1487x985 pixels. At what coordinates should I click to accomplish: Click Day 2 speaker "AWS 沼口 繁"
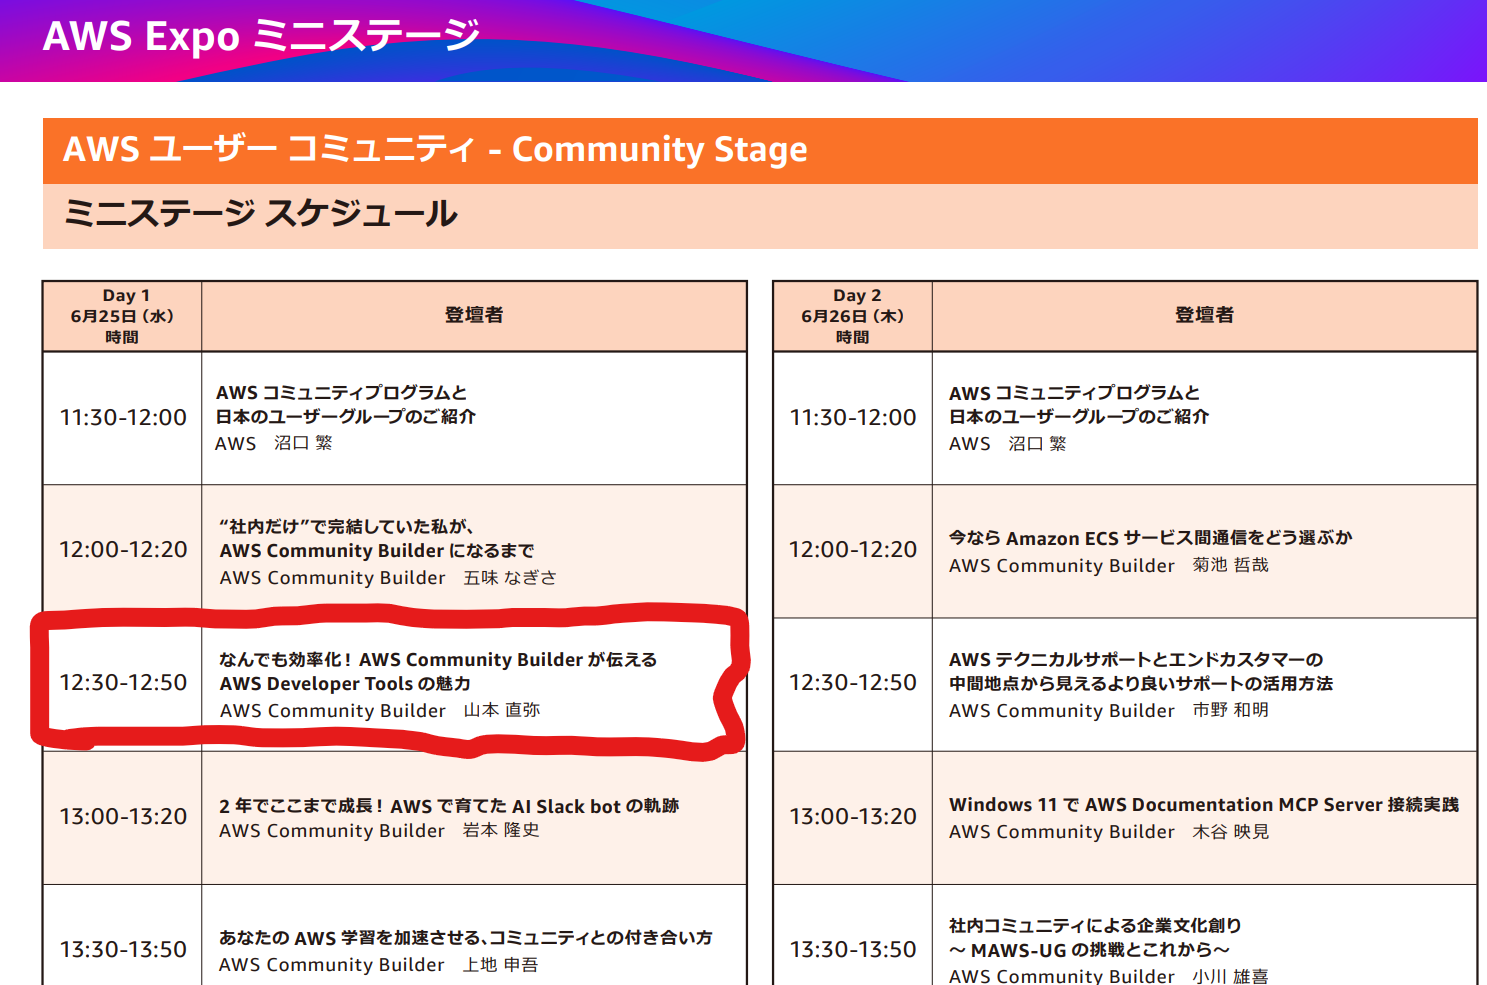click(x=1008, y=443)
